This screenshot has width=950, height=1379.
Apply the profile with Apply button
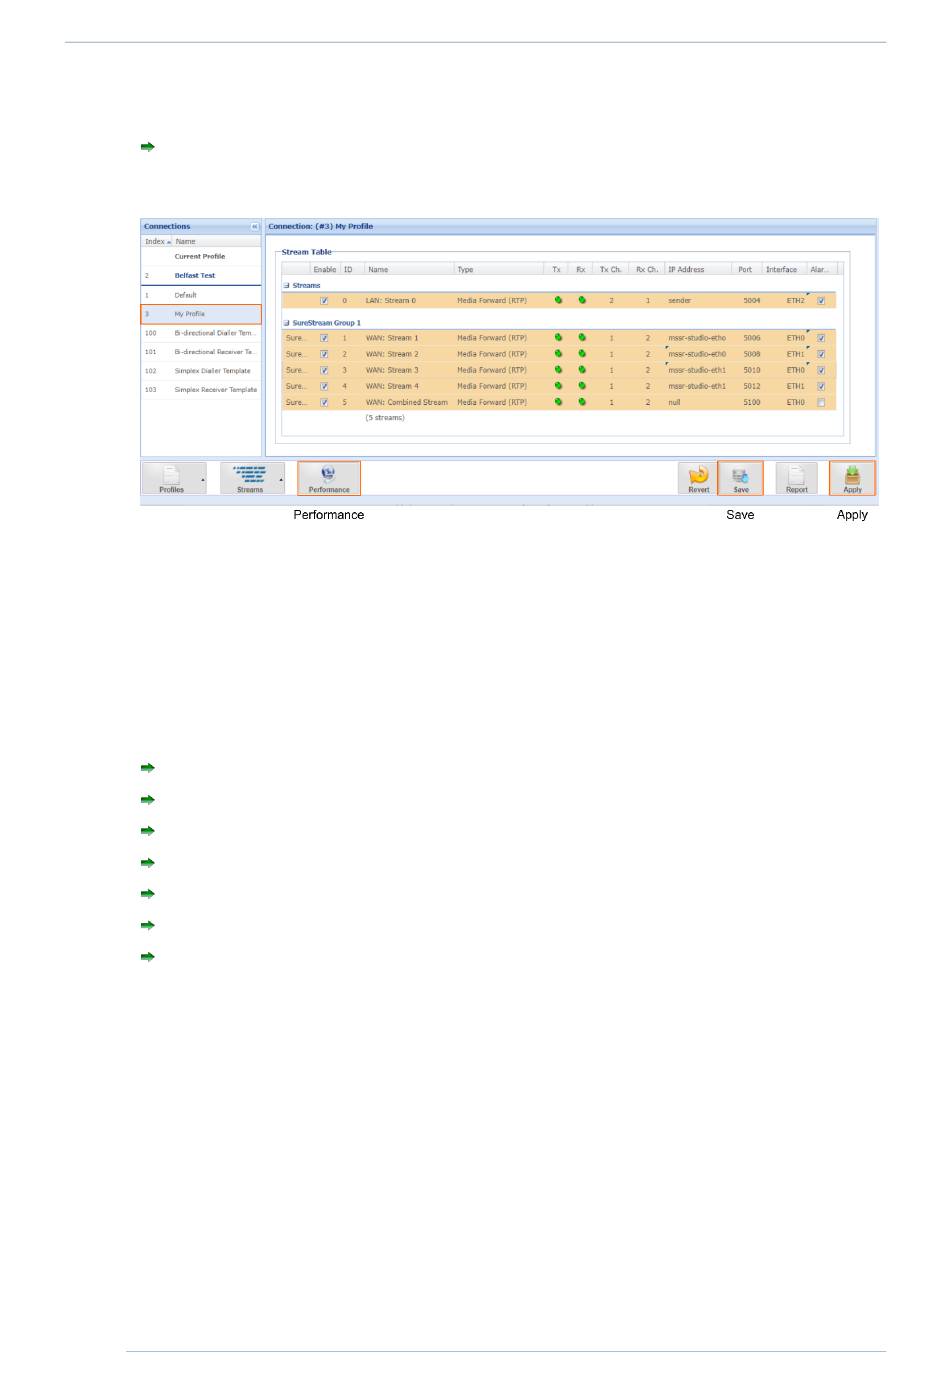pos(852,478)
